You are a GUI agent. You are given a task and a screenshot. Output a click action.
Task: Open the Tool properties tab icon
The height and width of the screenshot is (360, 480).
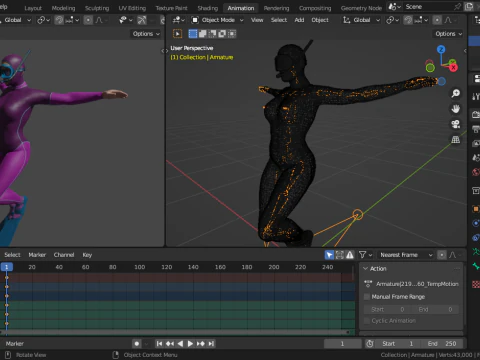coord(476,97)
